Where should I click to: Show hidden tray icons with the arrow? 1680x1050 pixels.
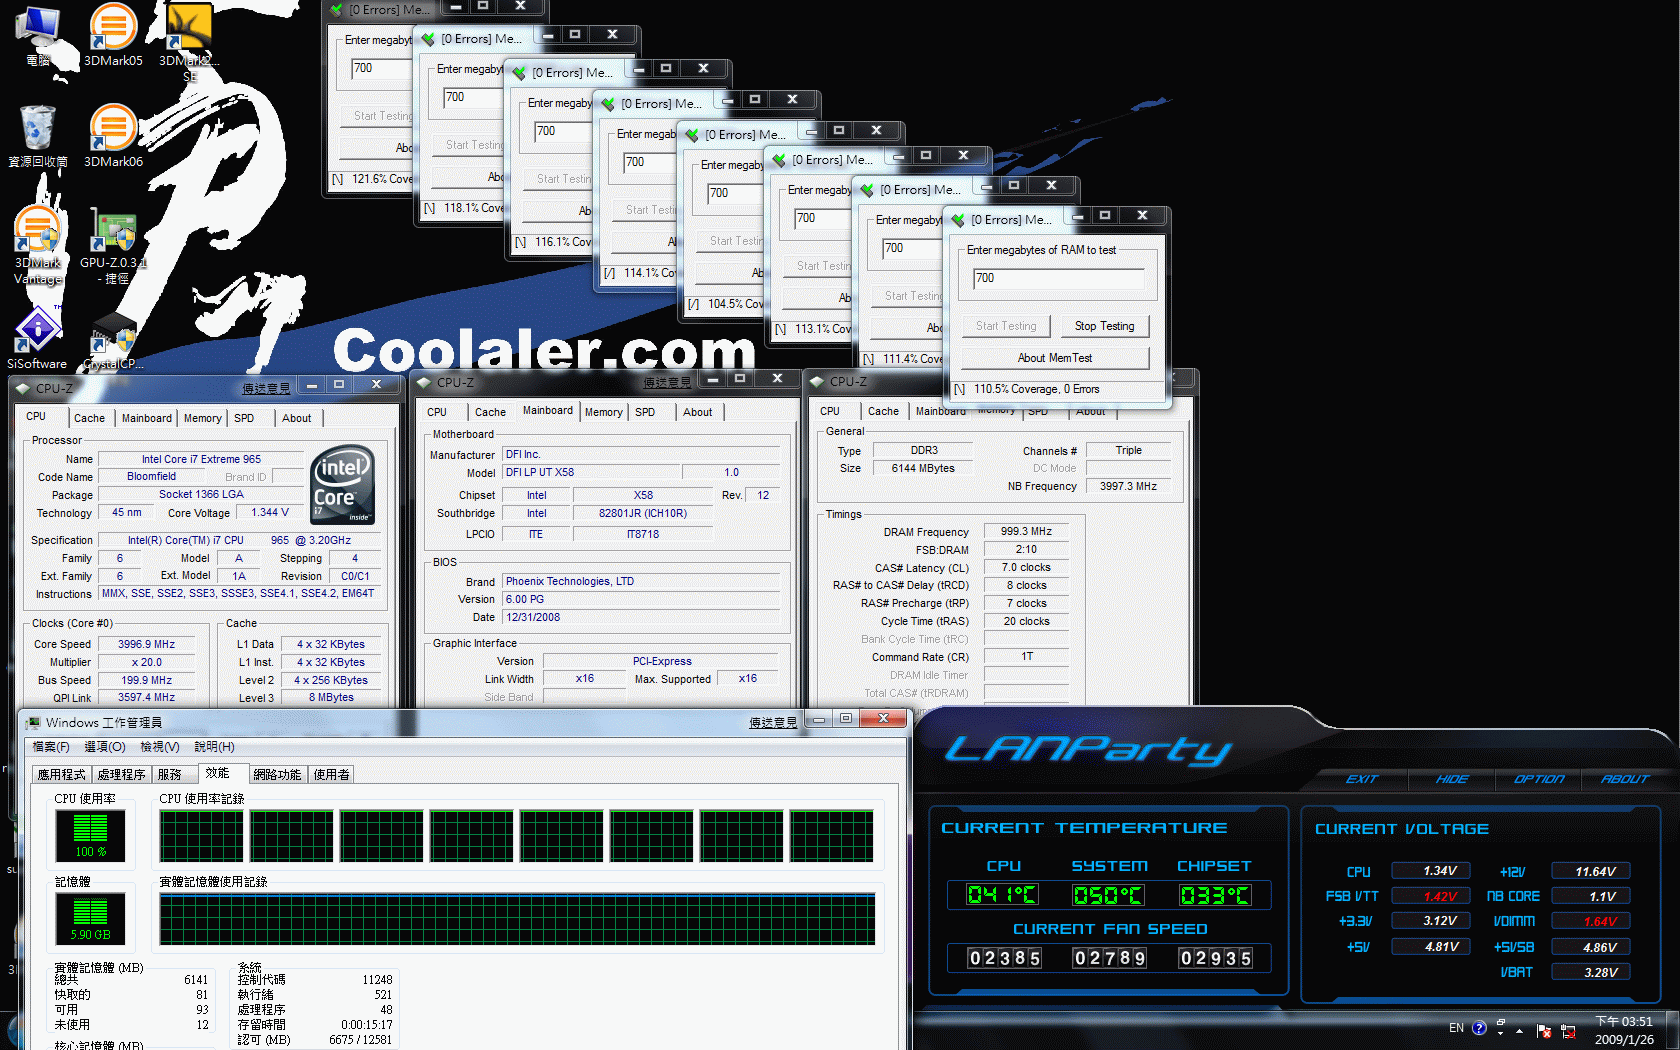pos(1519,1031)
